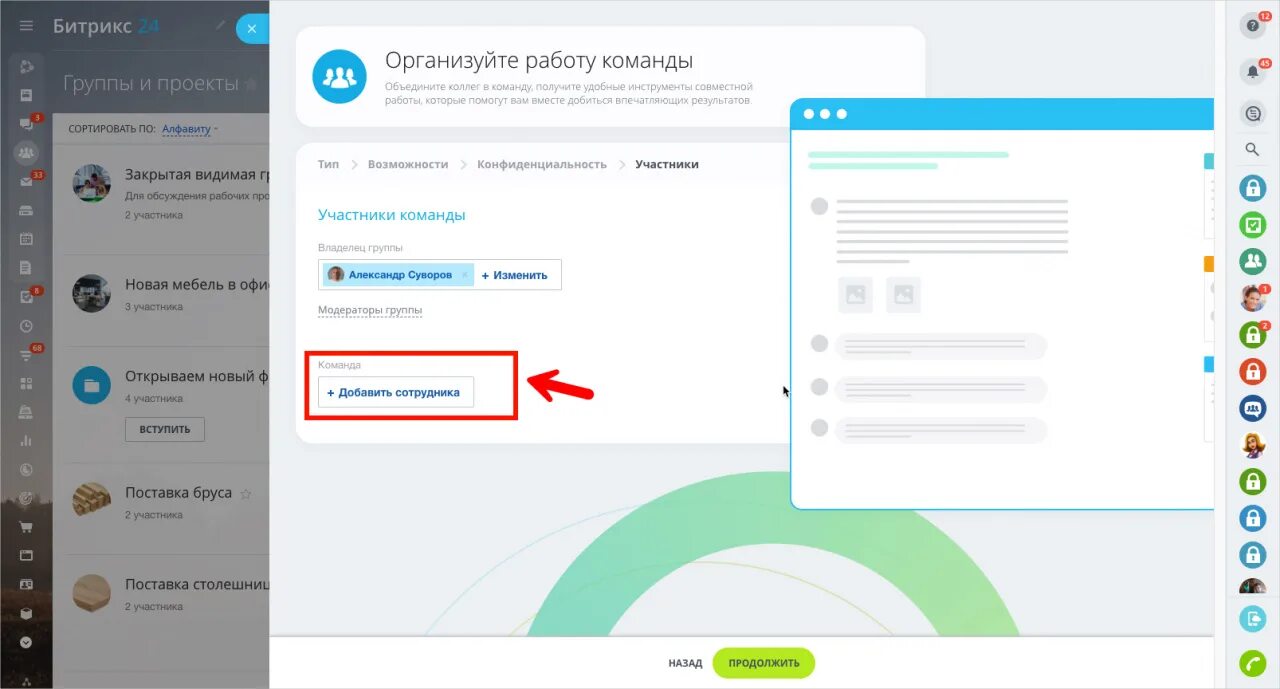Click the green phone call button

pyautogui.click(x=1253, y=663)
